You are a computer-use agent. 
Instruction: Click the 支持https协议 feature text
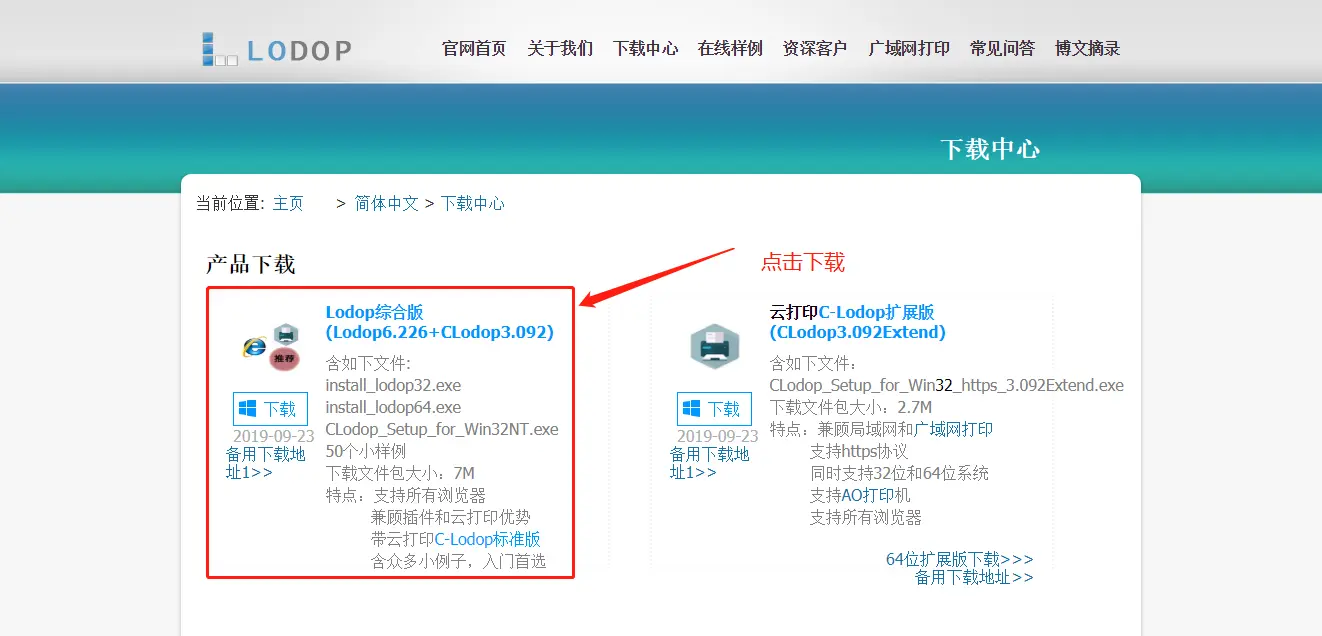[859, 451]
